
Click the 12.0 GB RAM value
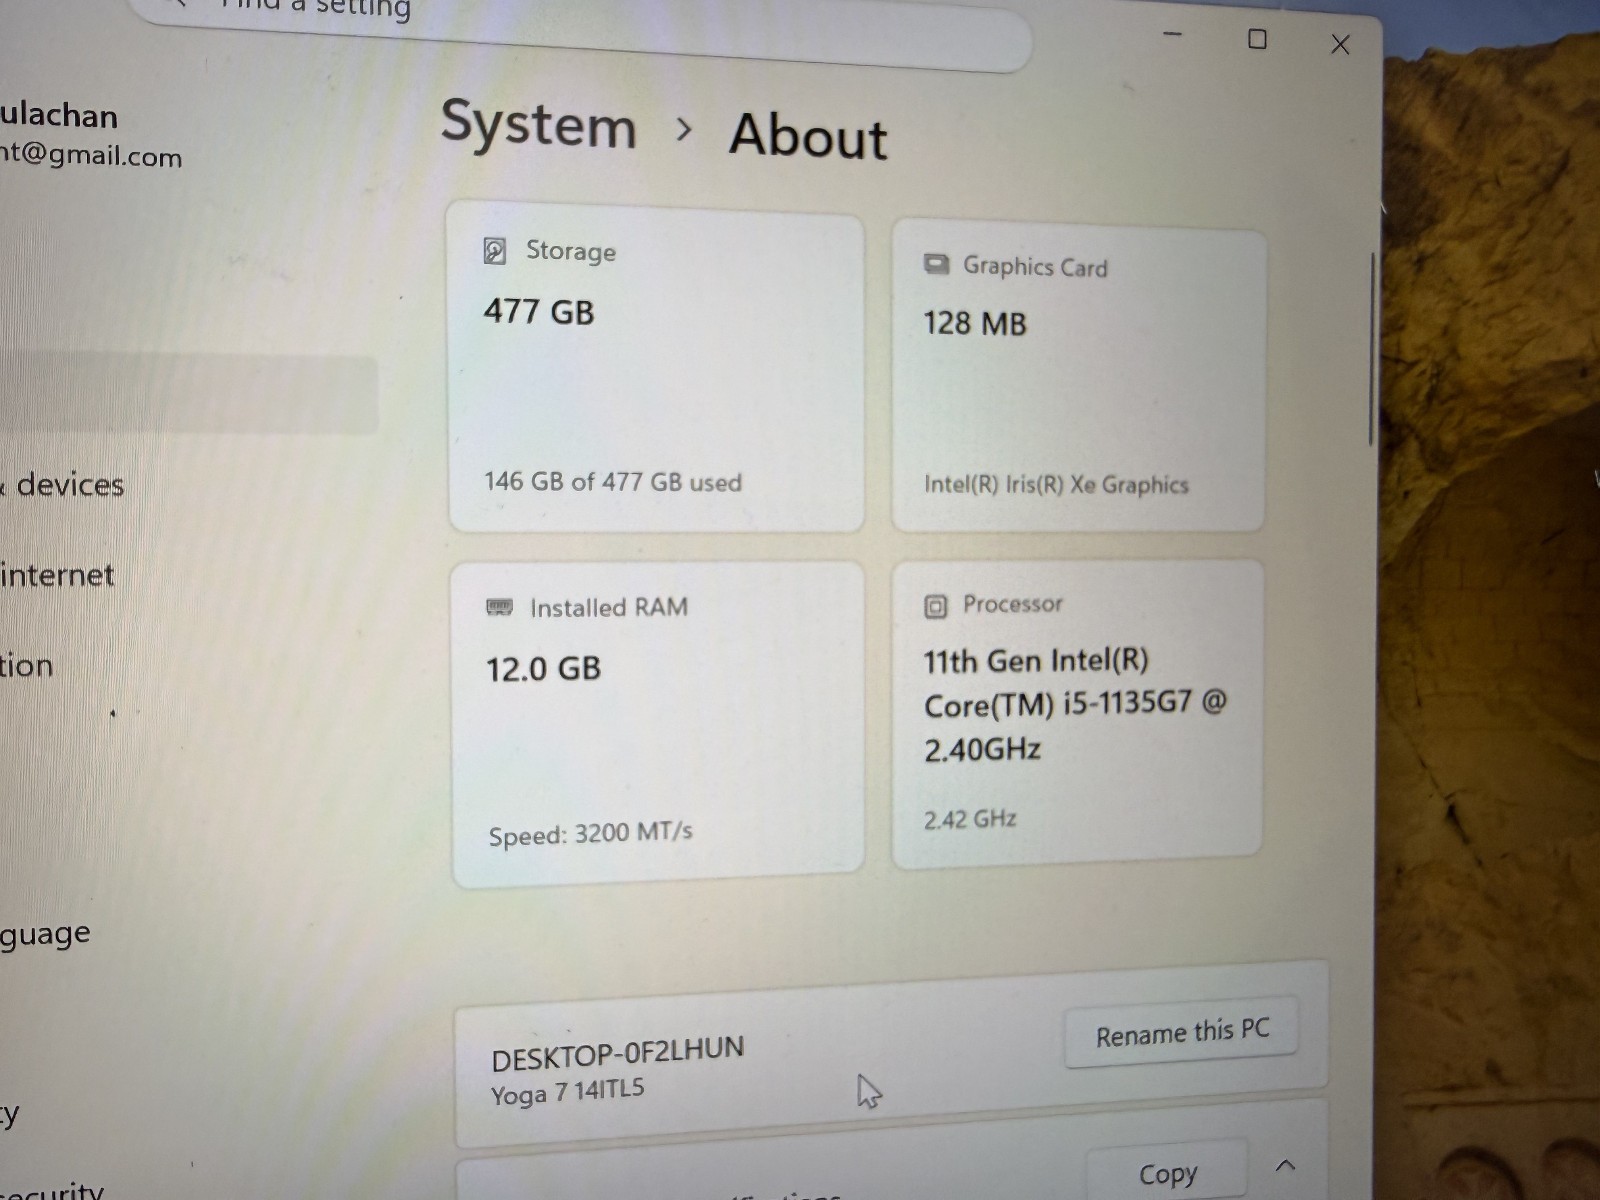click(544, 668)
